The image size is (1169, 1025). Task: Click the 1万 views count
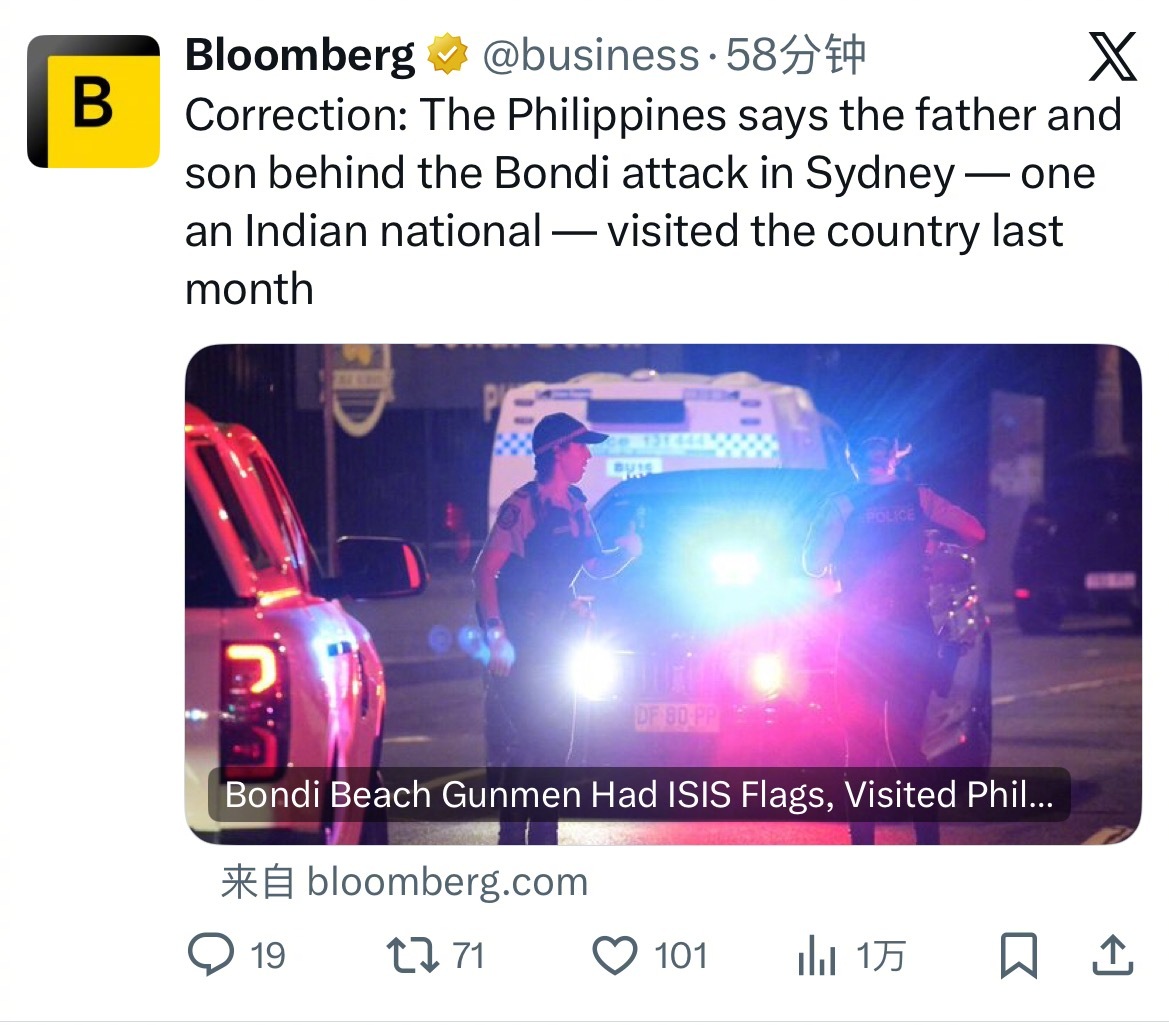pos(880,957)
